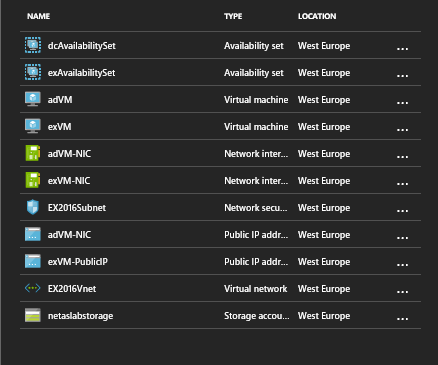
Task: Open the exVM-PublicIP resource name
Action: coord(78,262)
